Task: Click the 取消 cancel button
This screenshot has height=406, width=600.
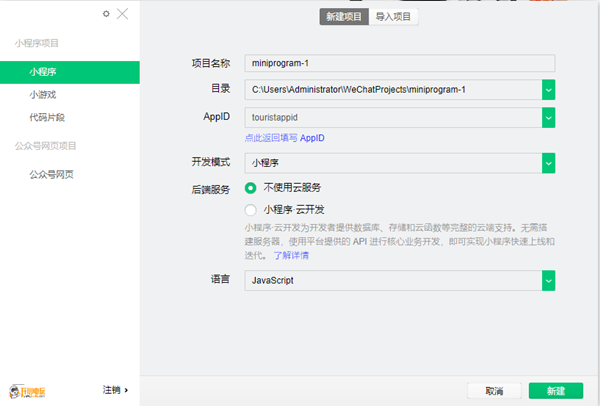Action: coord(494,389)
